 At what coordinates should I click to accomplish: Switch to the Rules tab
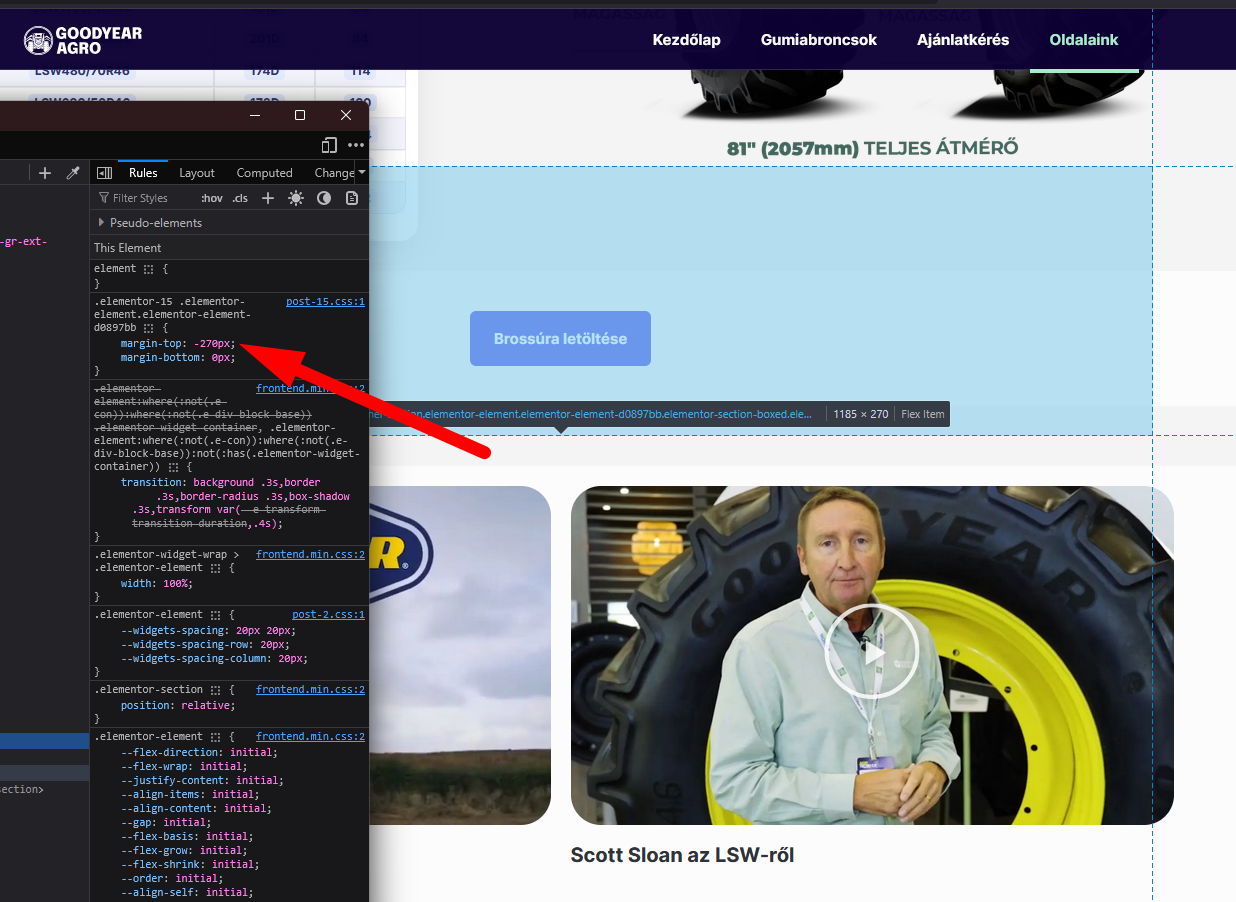143,173
